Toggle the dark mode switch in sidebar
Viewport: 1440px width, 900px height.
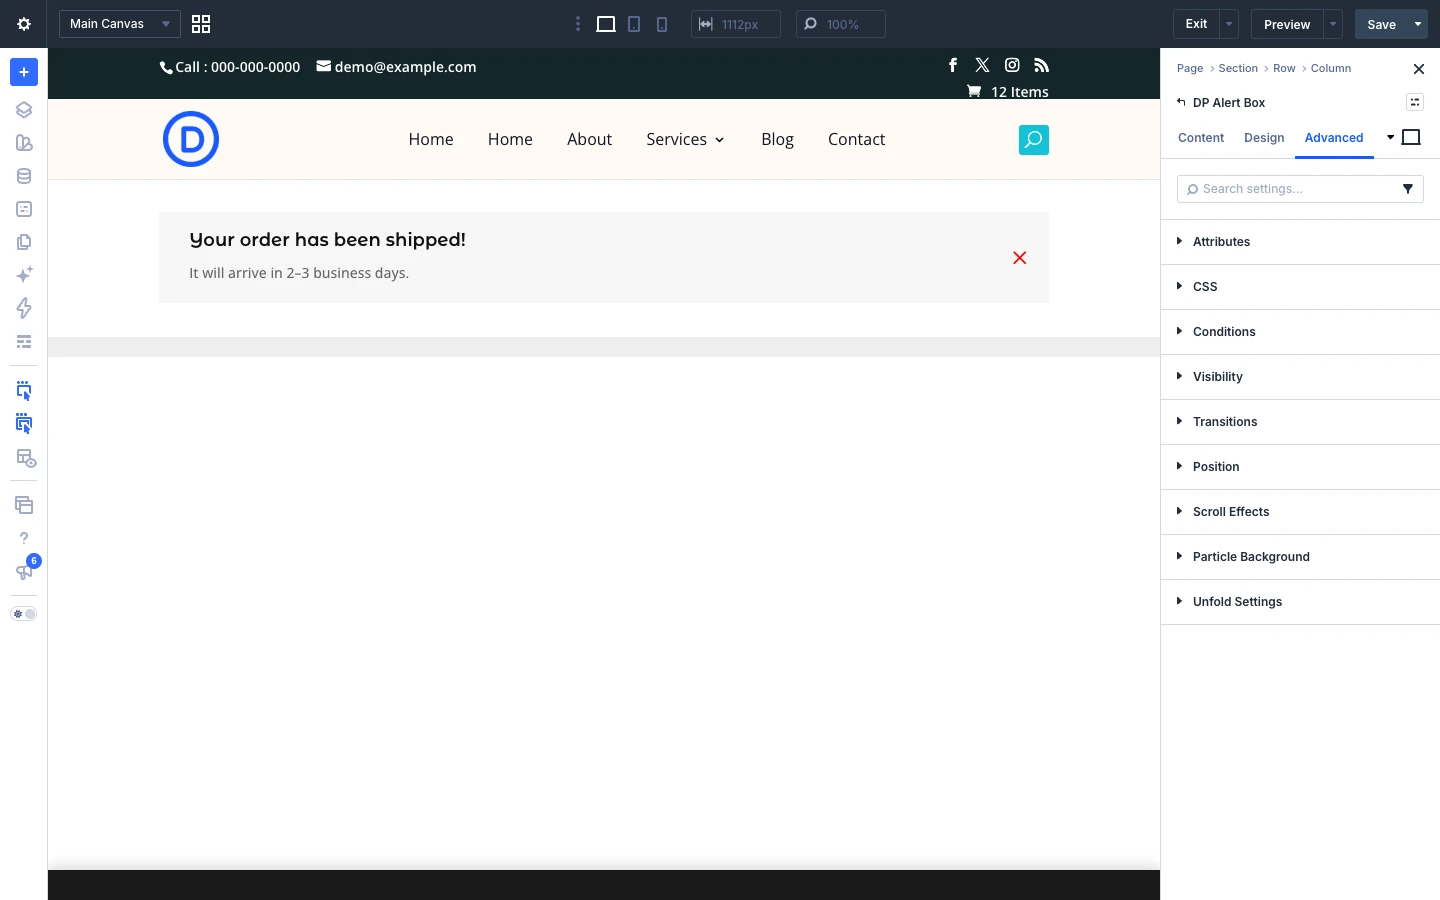[24, 614]
